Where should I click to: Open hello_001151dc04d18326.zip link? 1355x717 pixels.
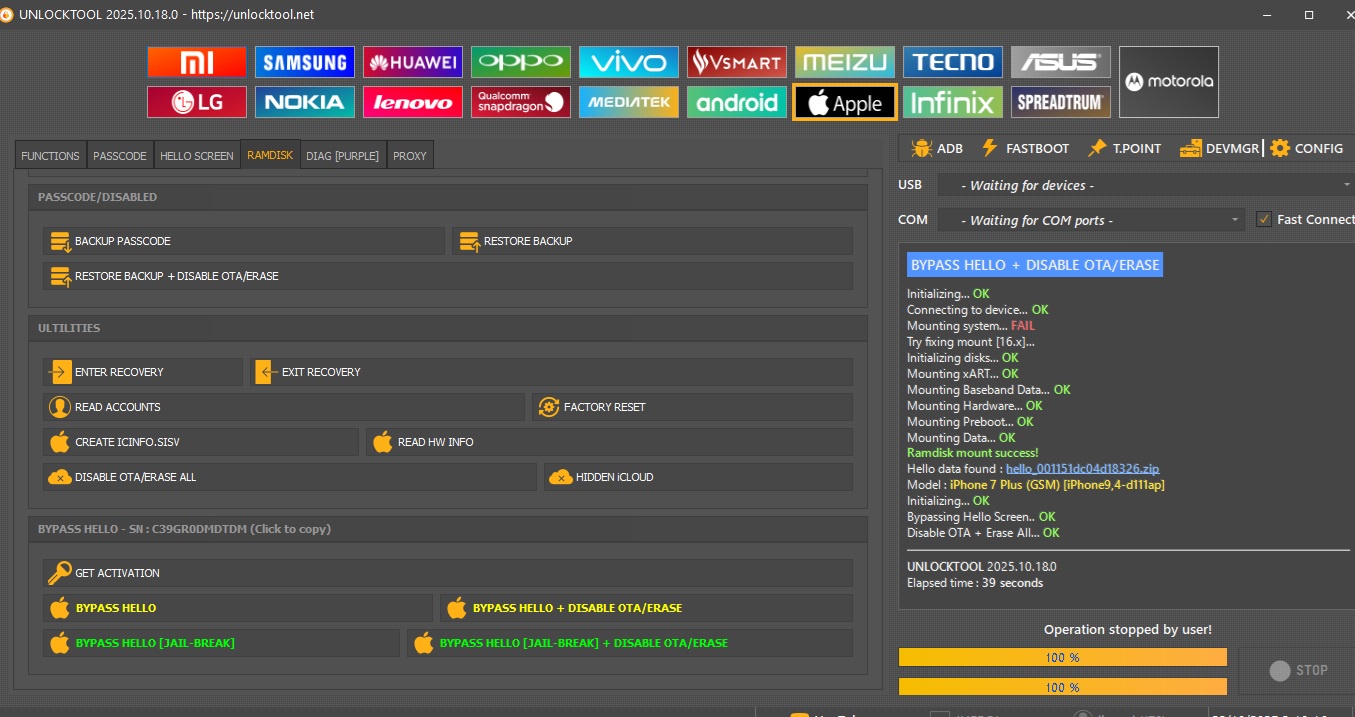point(1082,469)
